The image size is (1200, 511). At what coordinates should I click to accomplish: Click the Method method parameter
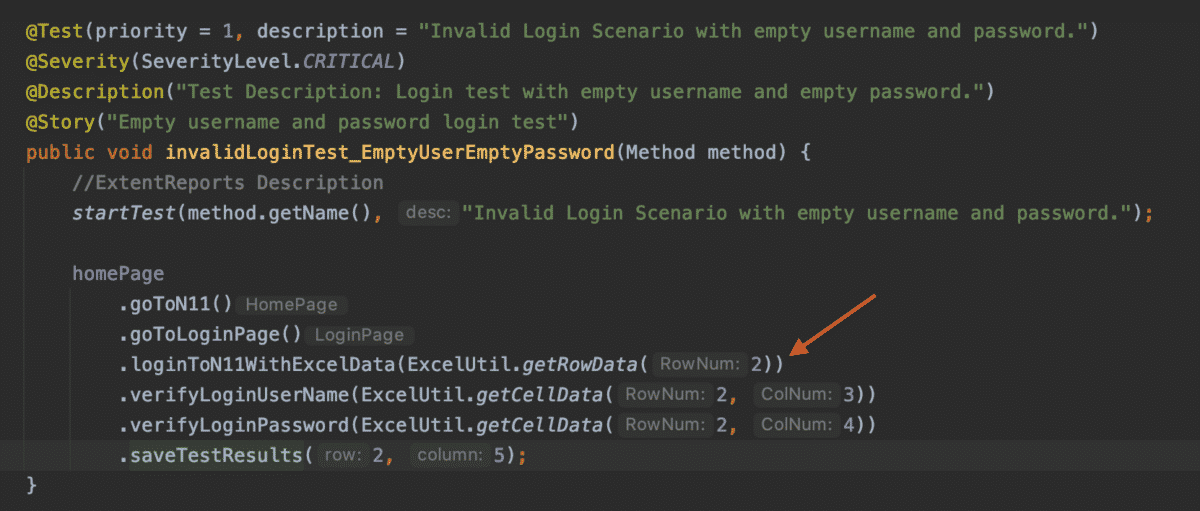pos(700,154)
